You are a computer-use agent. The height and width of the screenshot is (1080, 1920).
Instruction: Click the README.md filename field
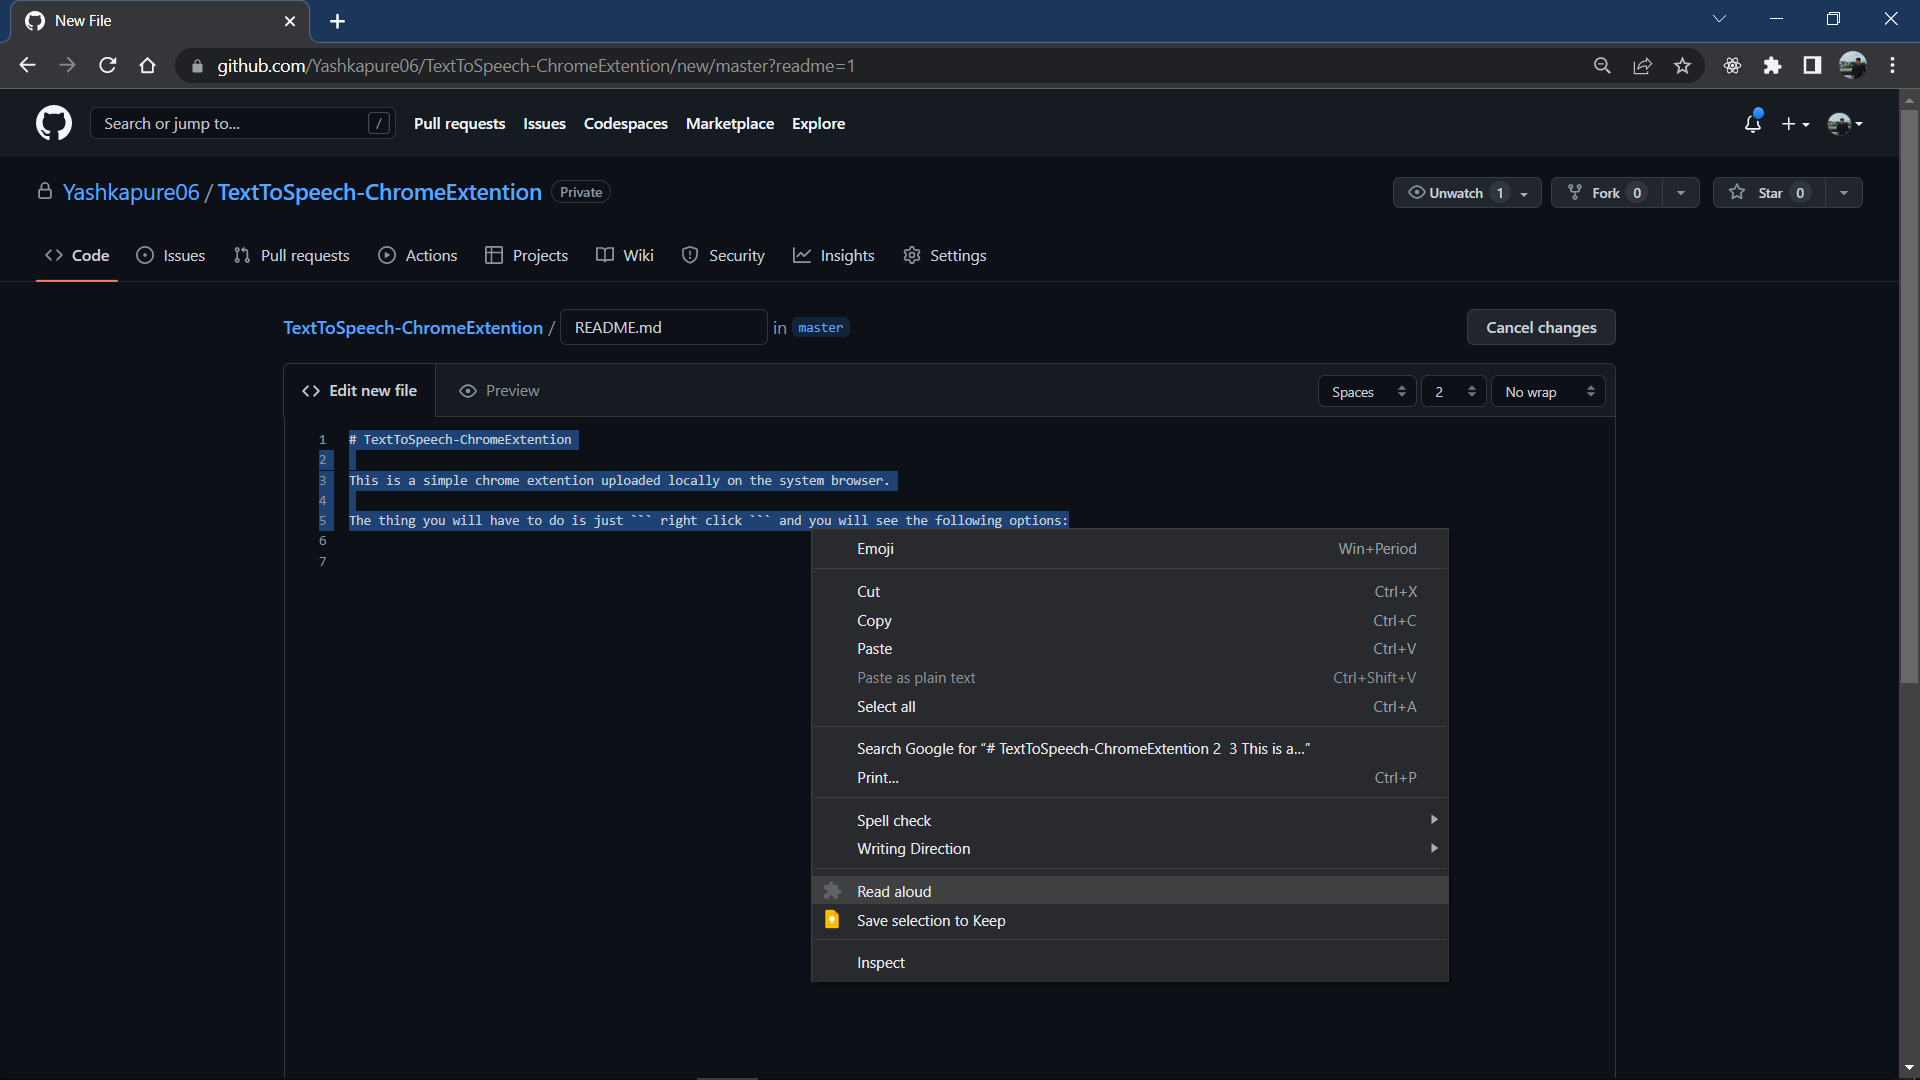pos(663,327)
